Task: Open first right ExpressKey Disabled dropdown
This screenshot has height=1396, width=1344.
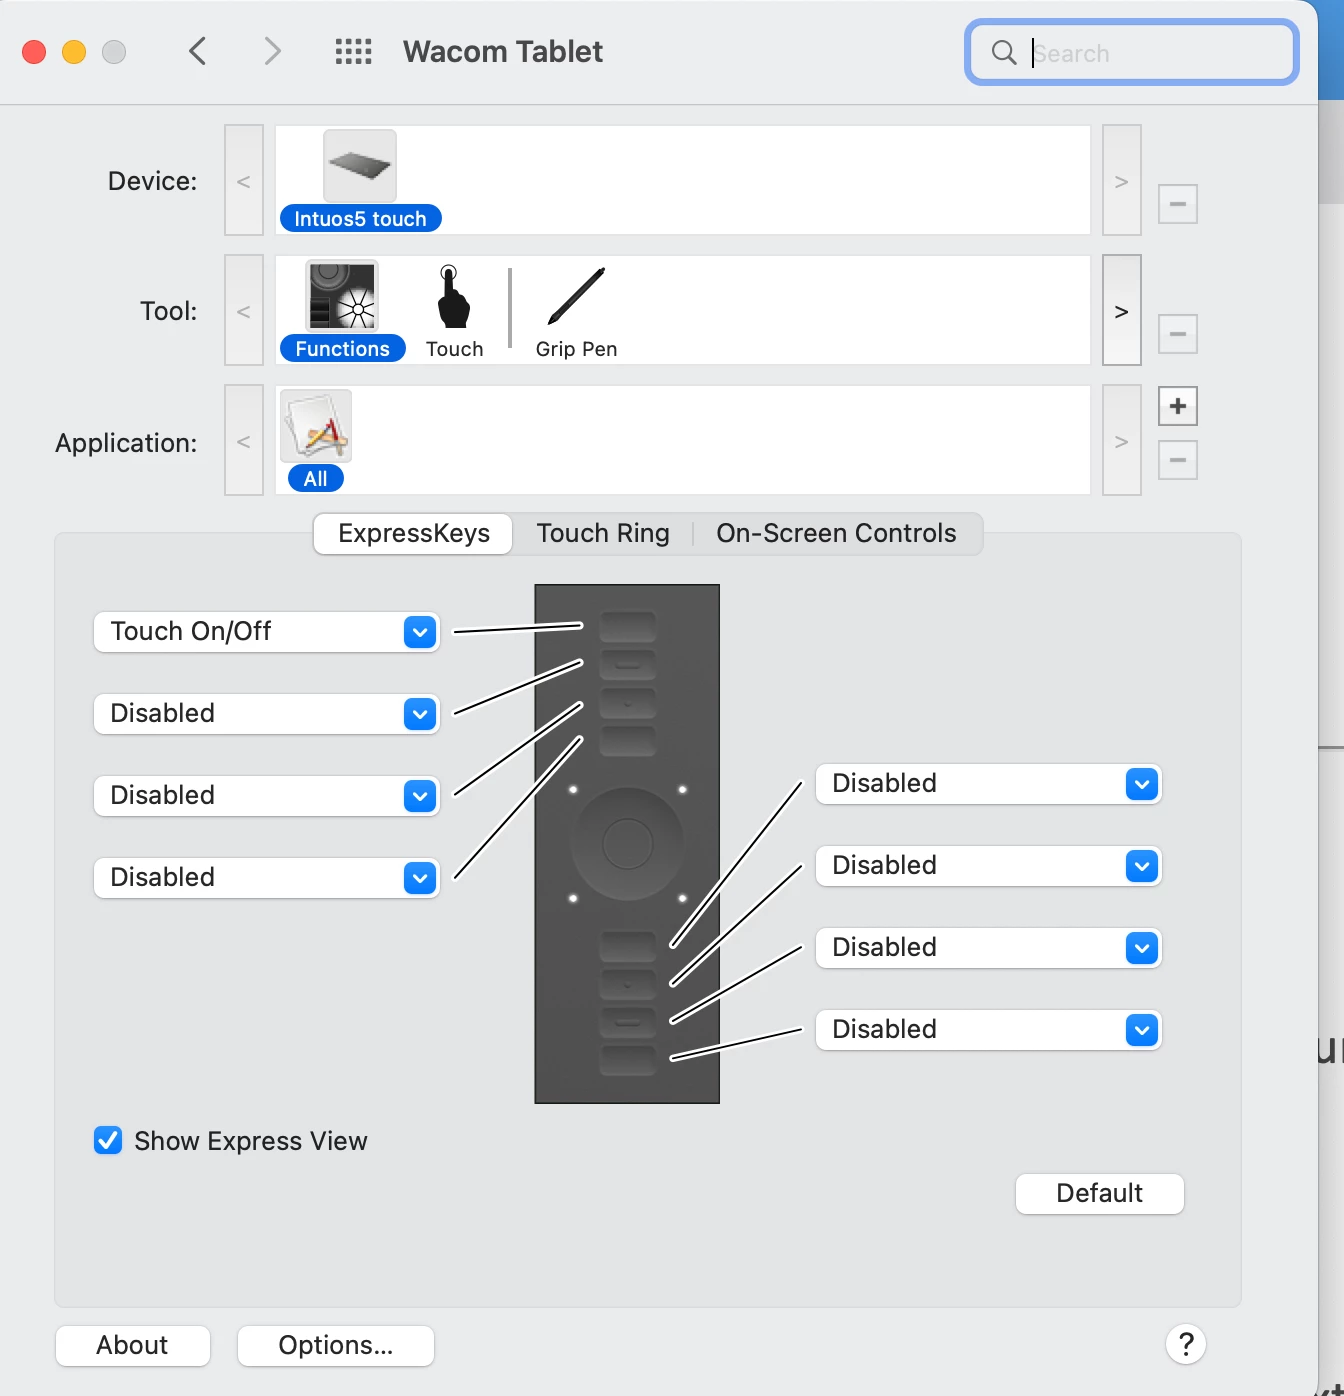Action: pos(988,784)
